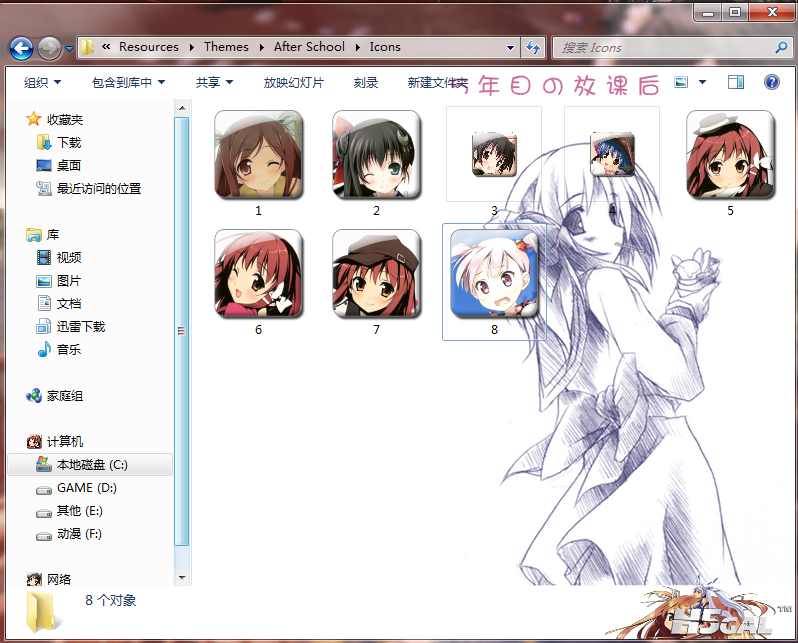Click the sidebar scrollbar thumb
The width and height of the screenshot is (798, 643).
(x=182, y=331)
